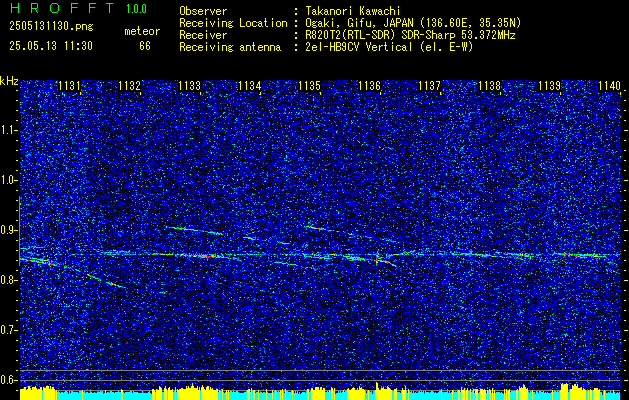Image resolution: width=629 pixels, height=400 pixels.
Task: Click the 1134 time marker
Action: pyautogui.click(x=250, y=86)
